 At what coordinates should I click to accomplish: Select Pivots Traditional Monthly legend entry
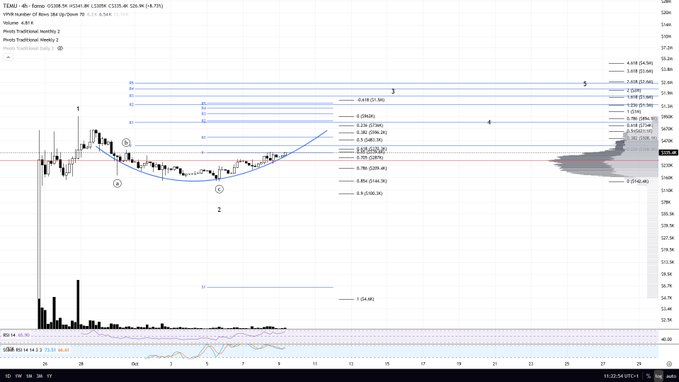click(31, 32)
